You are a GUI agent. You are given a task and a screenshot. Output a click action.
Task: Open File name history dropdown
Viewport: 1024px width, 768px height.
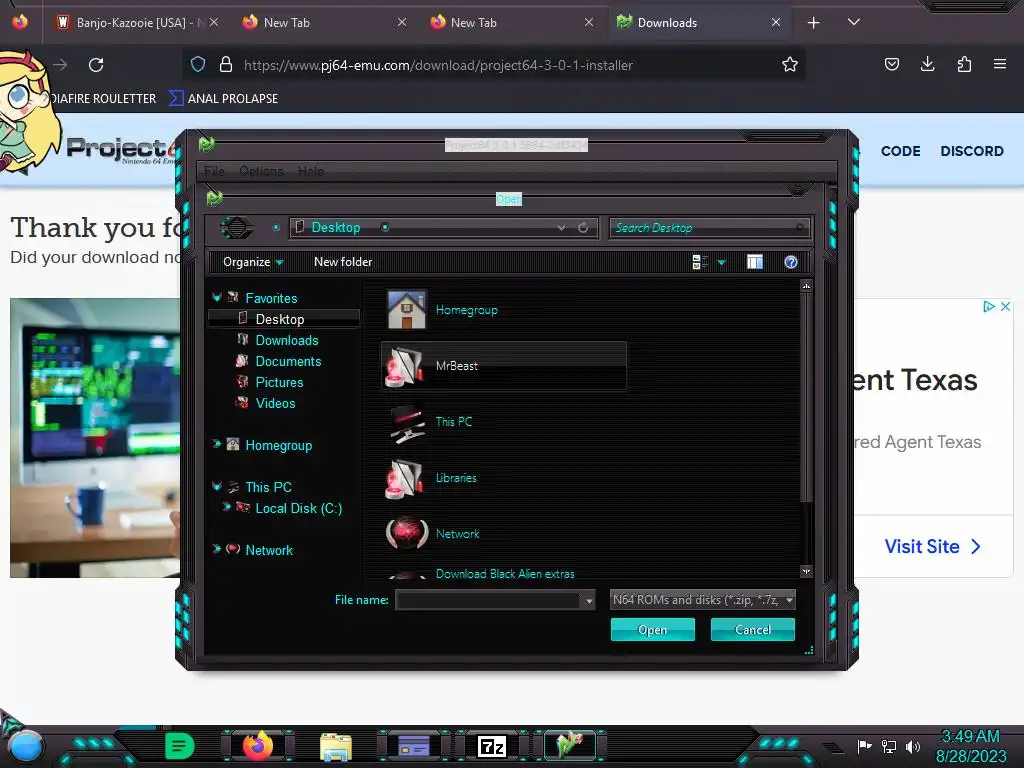(x=588, y=600)
